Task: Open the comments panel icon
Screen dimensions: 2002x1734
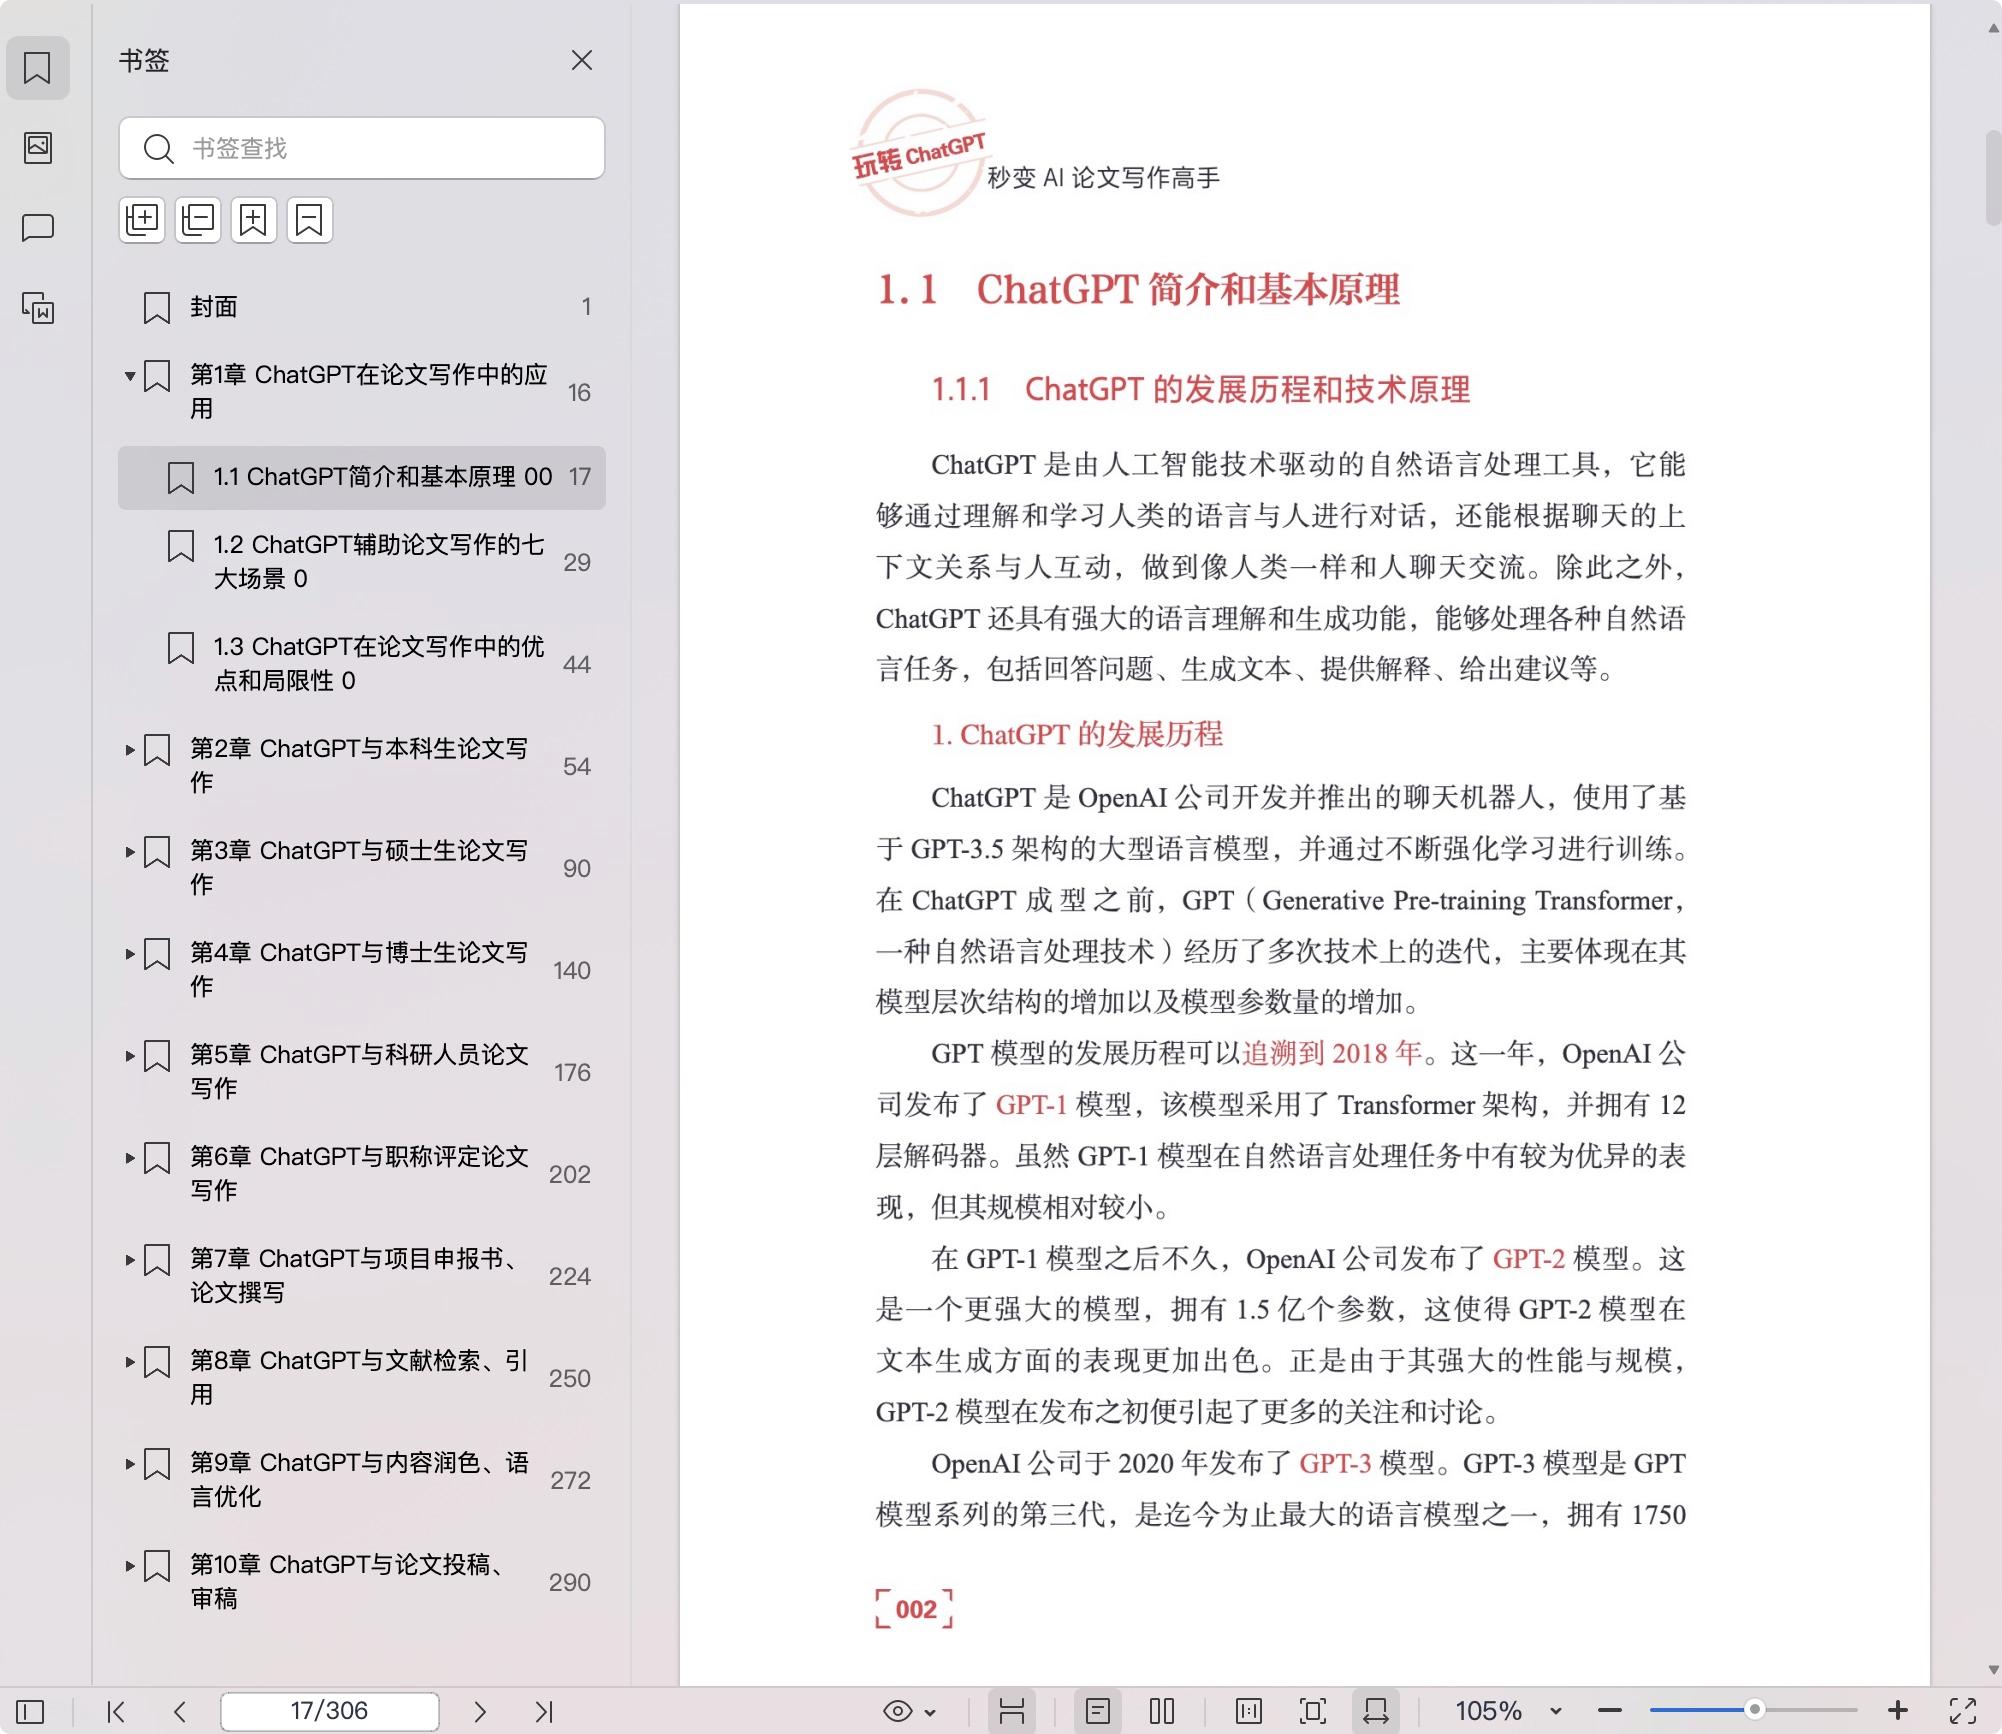Action: [x=38, y=228]
